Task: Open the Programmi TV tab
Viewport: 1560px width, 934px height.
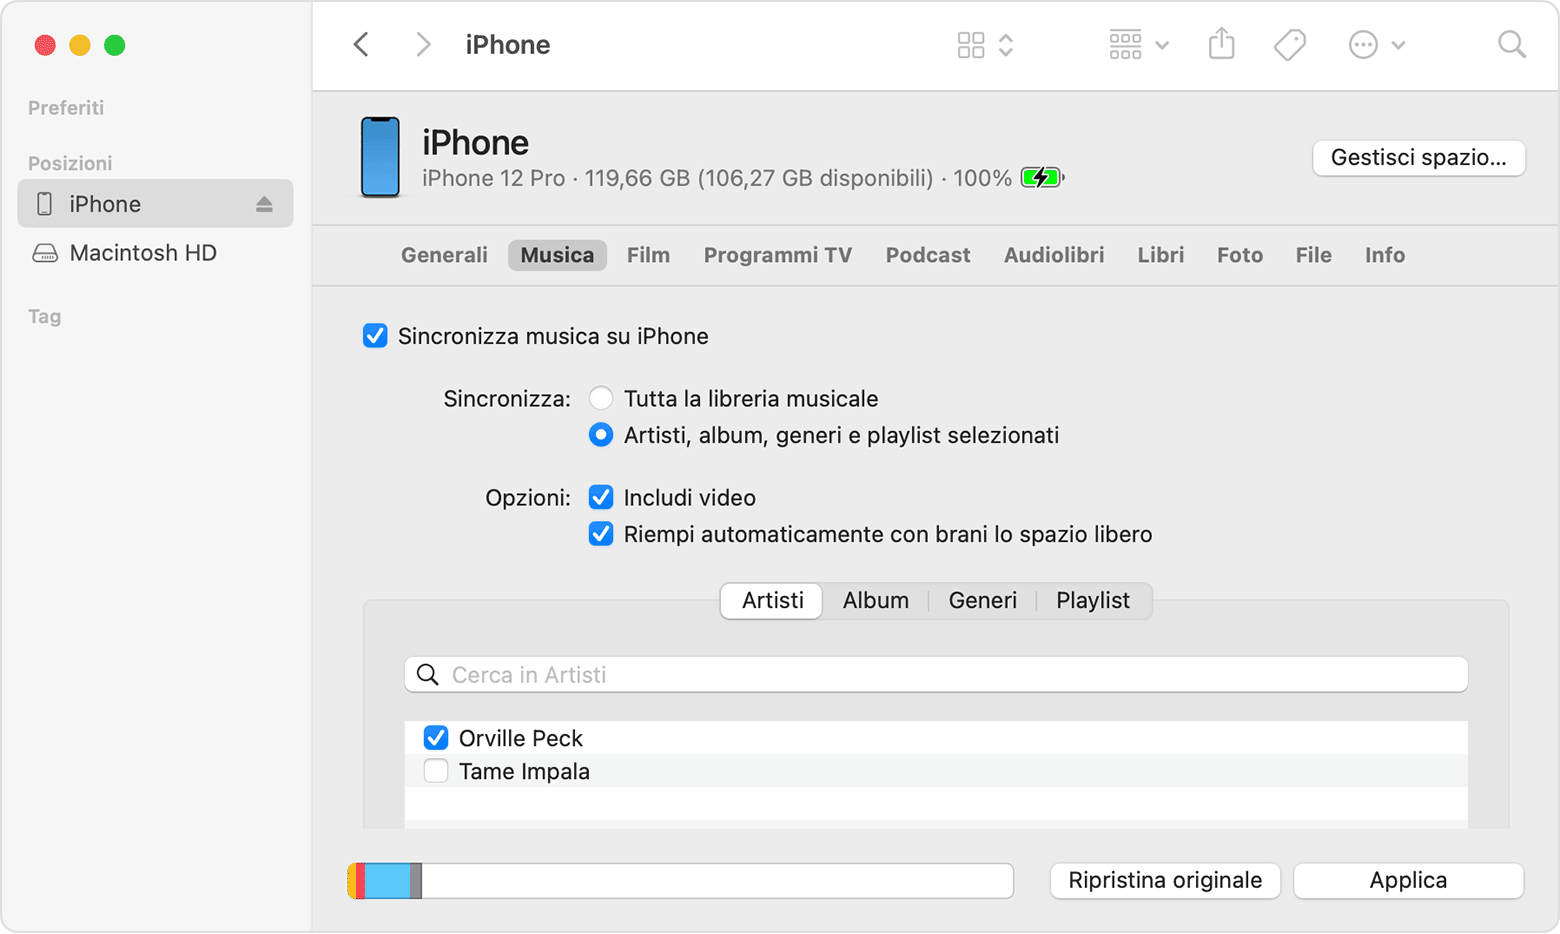Action: coord(778,255)
